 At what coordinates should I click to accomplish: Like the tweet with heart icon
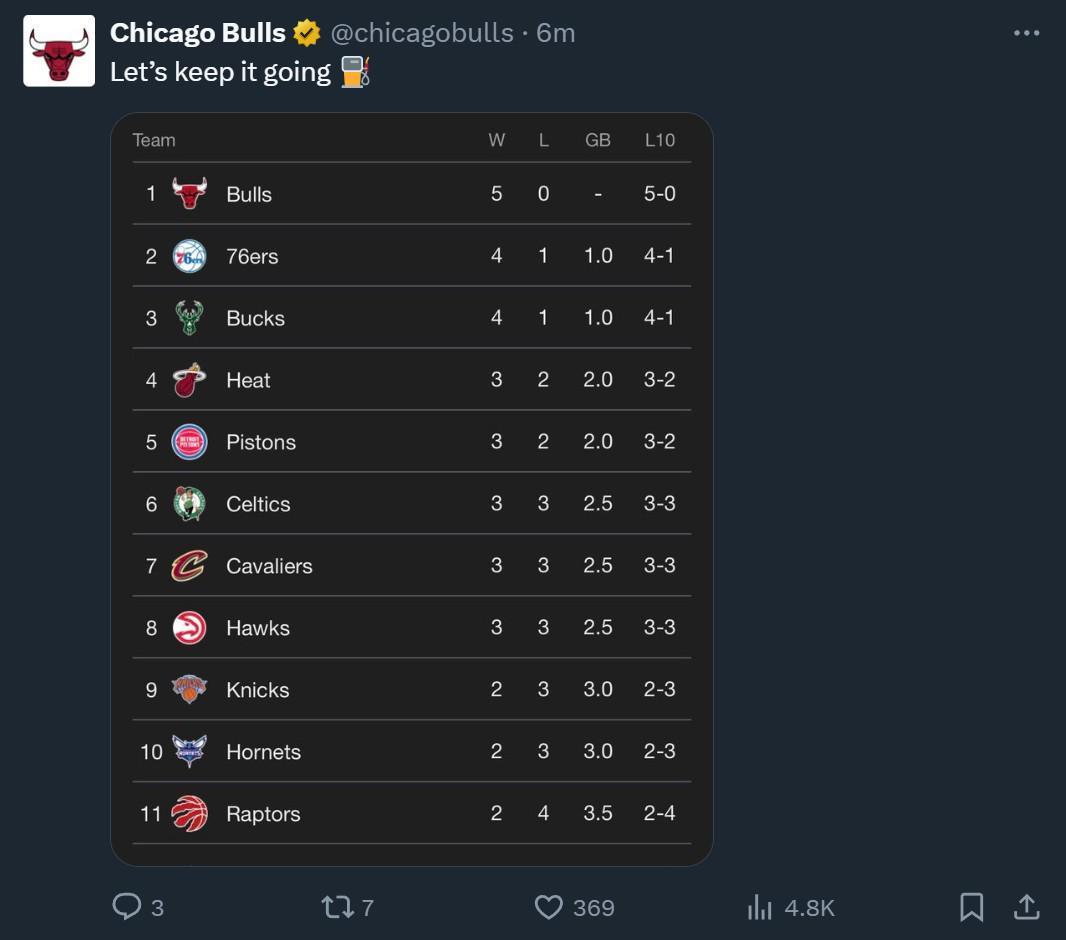(x=549, y=907)
